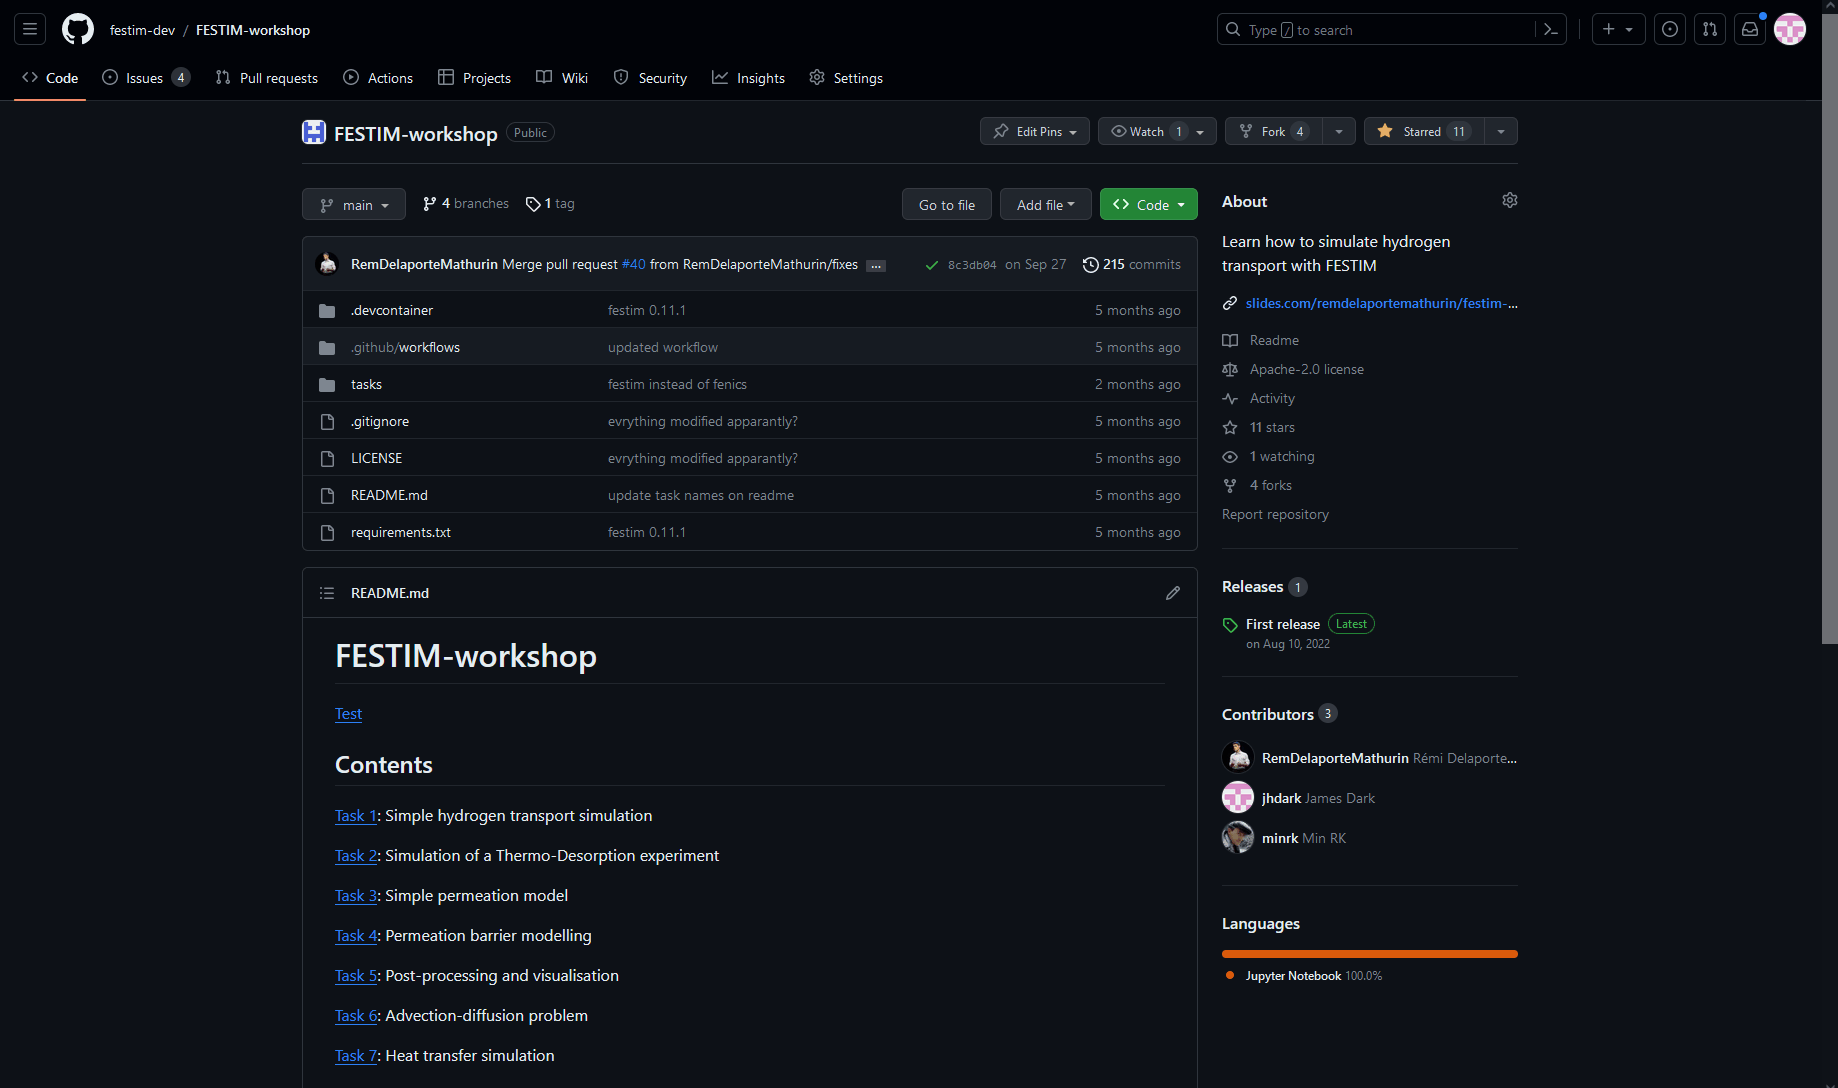Viewport: 1838px width, 1088px height.
Task: Open pull request #40 link
Action: tap(634, 265)
